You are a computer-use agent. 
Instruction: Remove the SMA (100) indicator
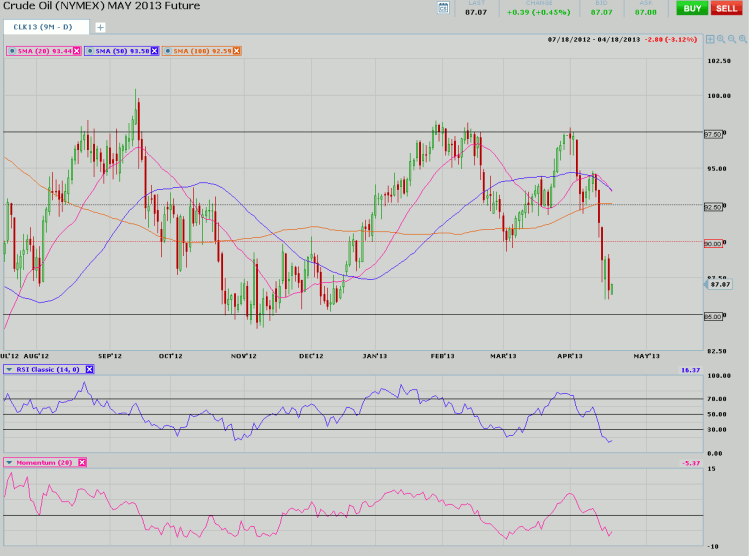point(235,50)
